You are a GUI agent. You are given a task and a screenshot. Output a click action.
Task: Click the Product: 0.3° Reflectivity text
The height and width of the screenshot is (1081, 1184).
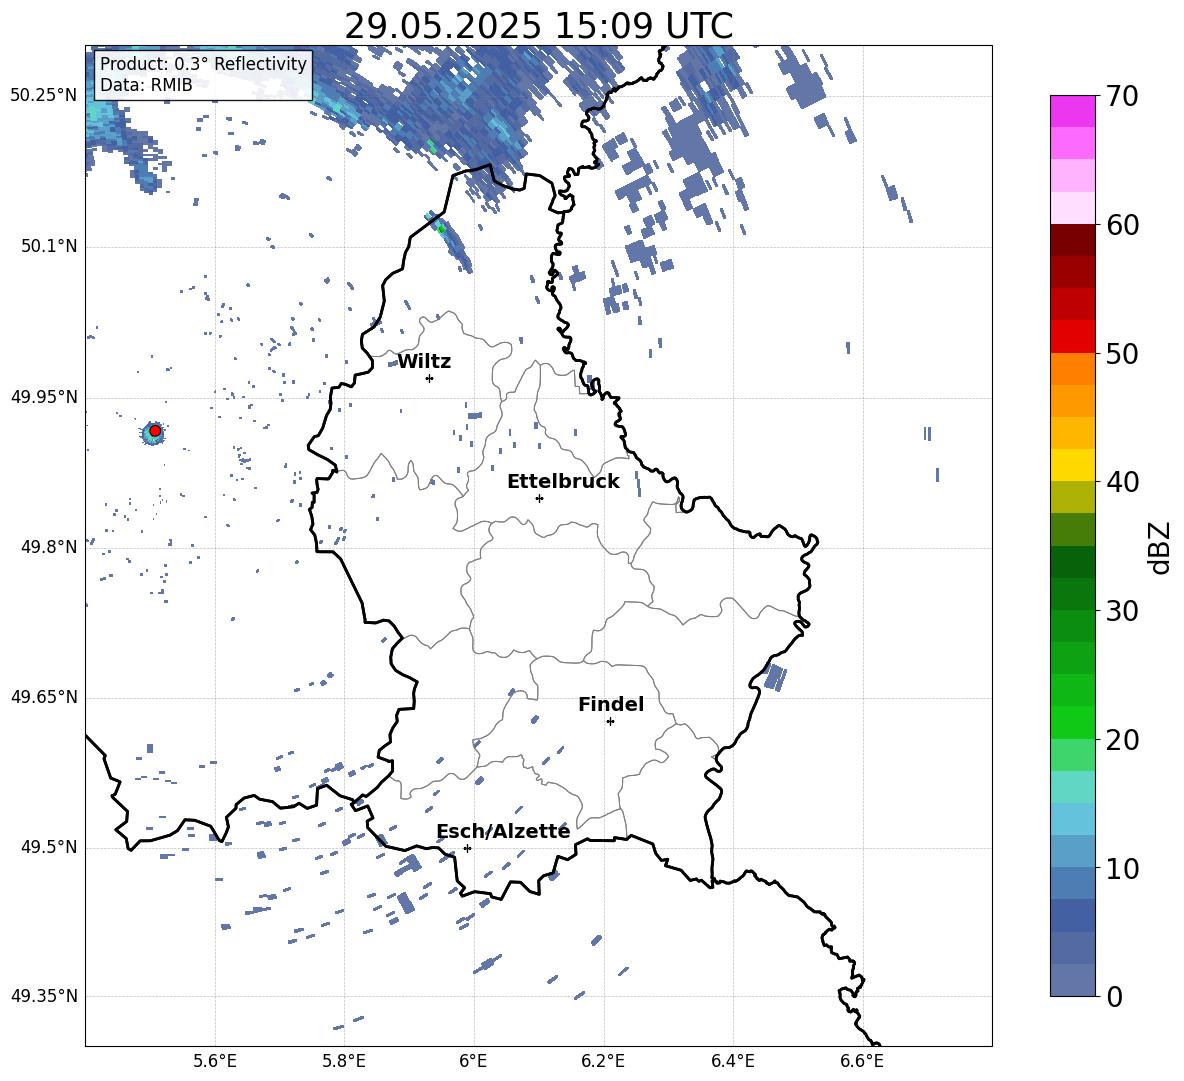203,63
